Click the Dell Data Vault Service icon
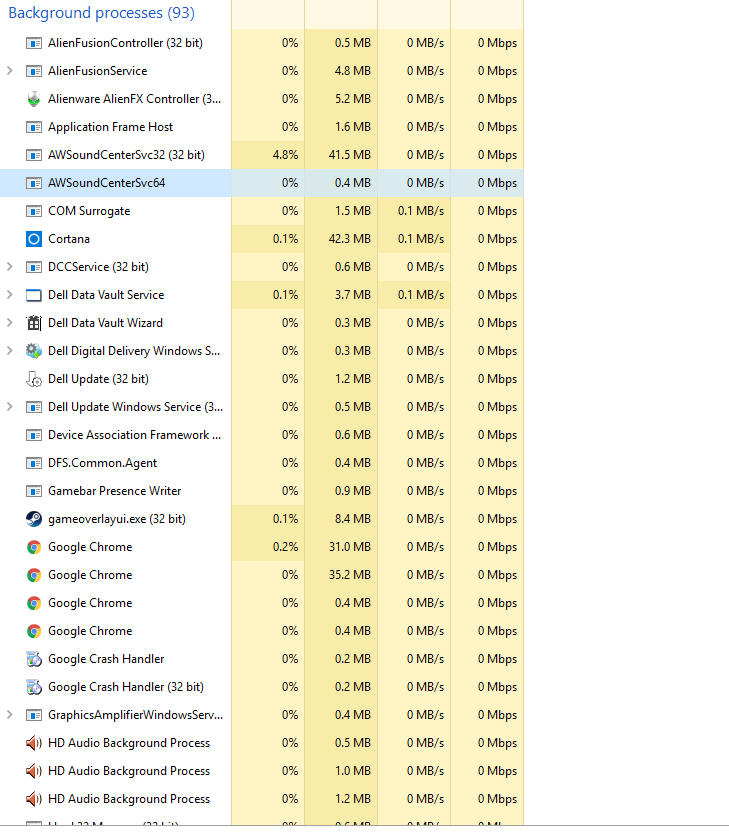The width and height of the screenshot is (729, 834). click(33, 295)
